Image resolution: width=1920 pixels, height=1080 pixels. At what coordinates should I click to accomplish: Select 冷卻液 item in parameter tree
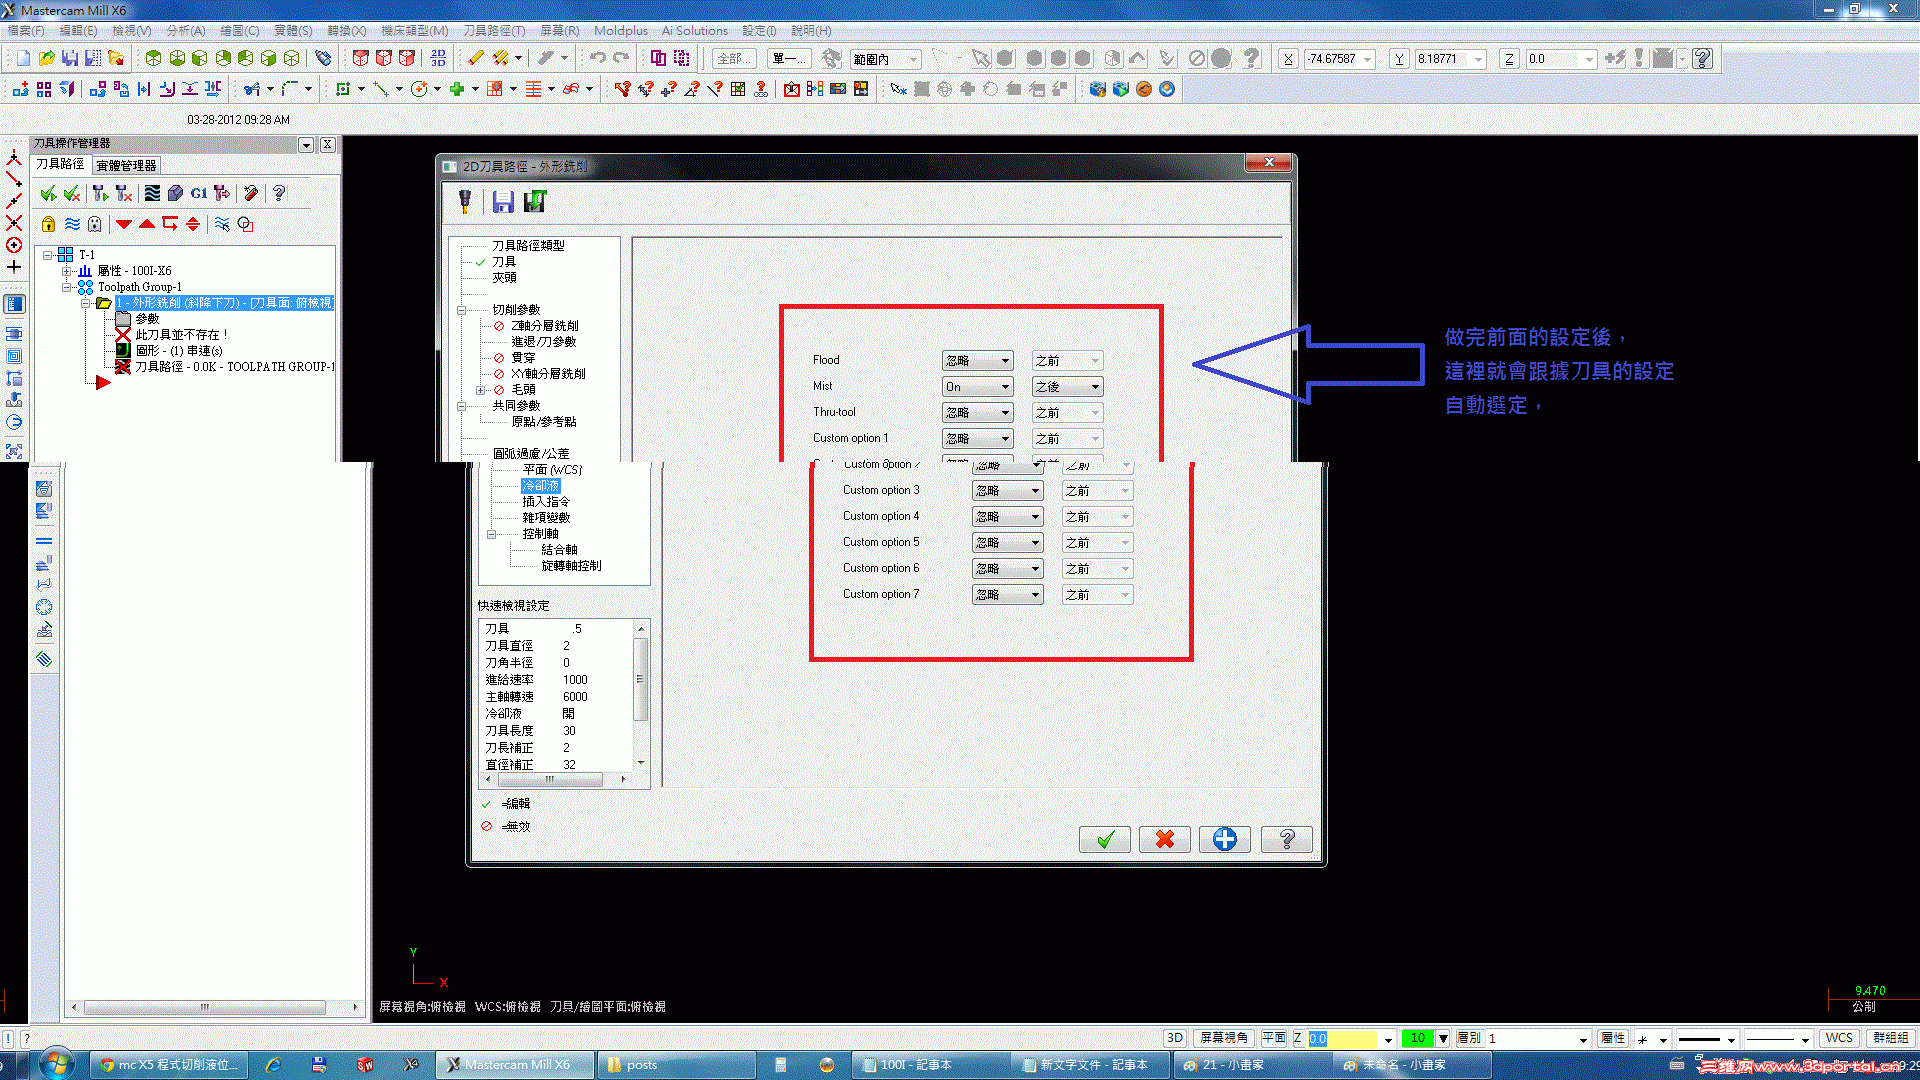[540, 486]
